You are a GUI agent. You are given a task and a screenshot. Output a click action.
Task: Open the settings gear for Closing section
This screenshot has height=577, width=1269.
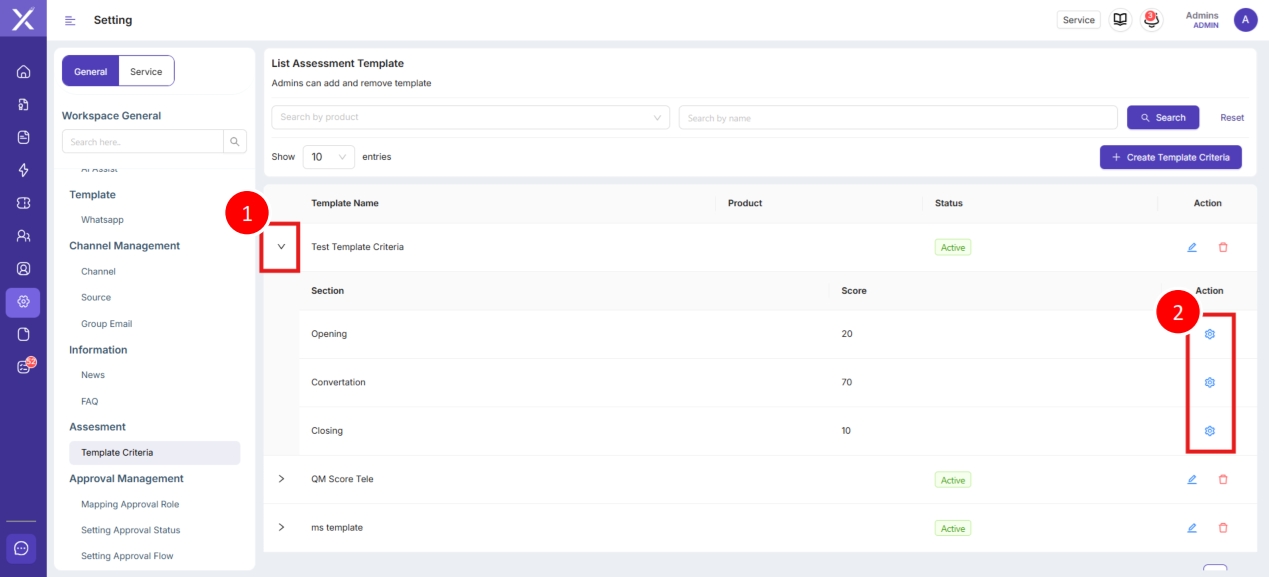click(1209, 431)
